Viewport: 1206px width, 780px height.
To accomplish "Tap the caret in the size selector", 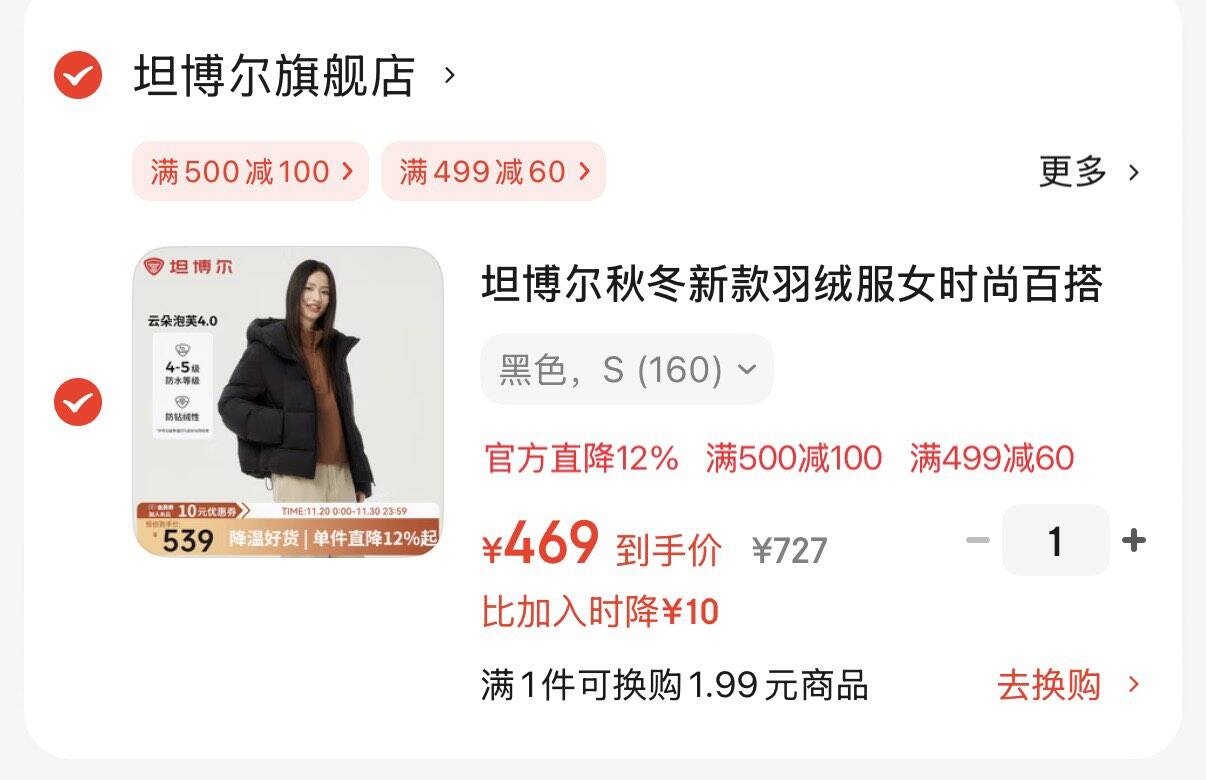I will click(x=746, y=370).
